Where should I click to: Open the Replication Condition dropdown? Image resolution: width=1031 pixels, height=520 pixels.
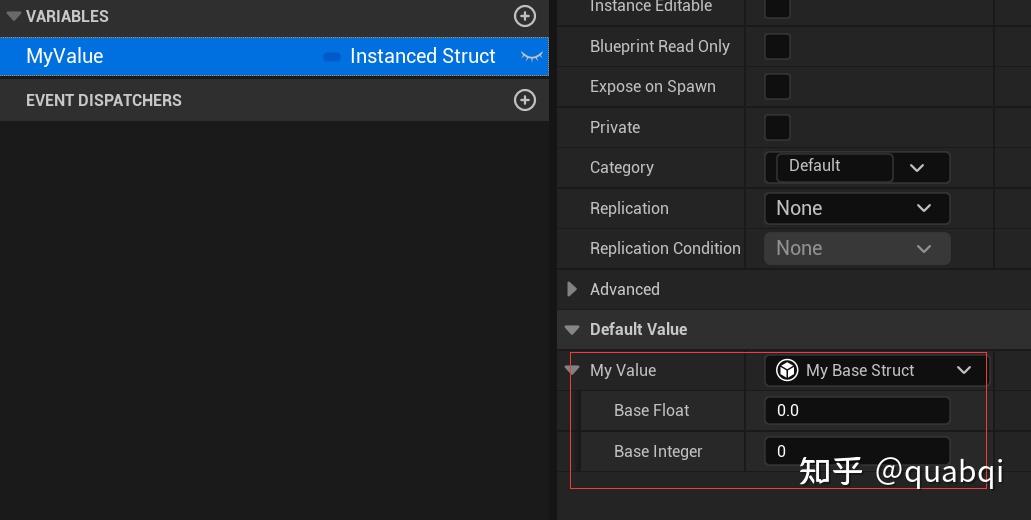856,248
